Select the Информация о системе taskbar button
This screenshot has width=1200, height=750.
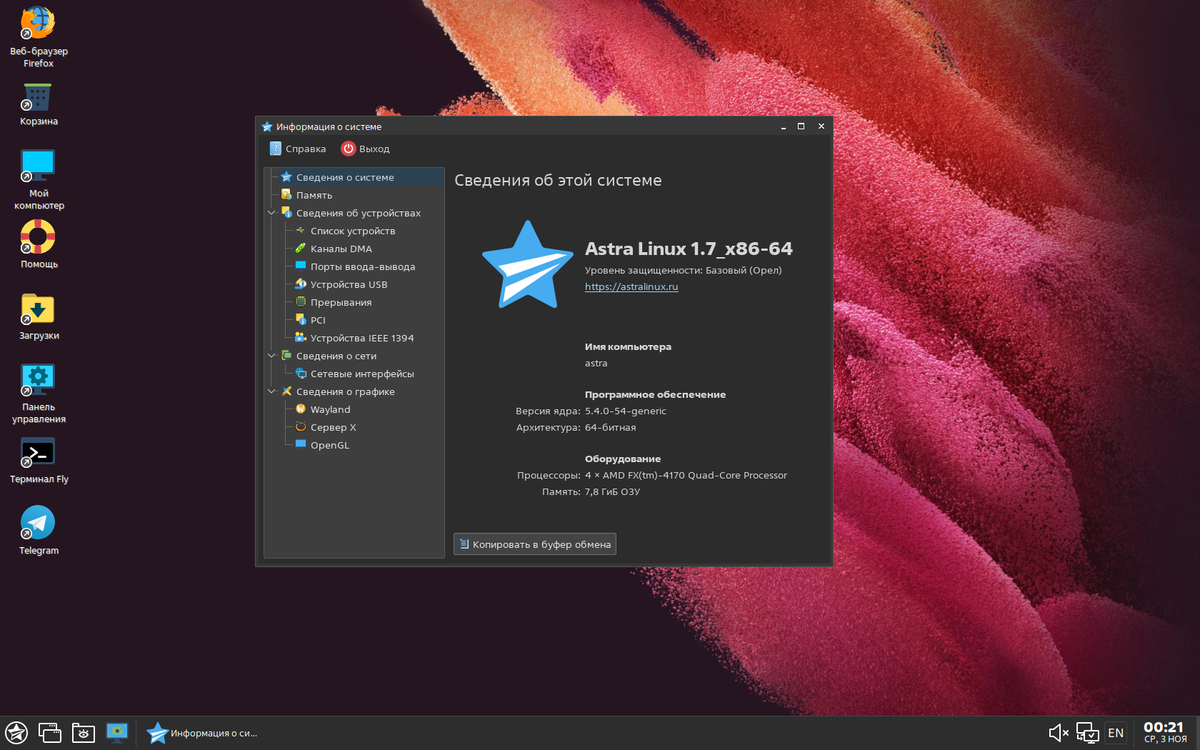202,733
